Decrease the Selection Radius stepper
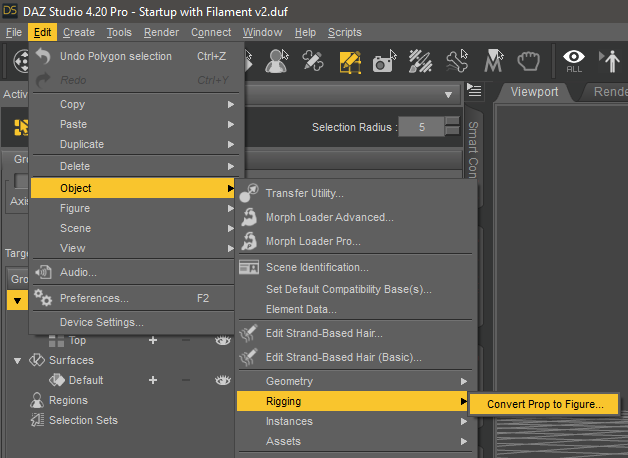This screenshot has width=628, height=458. tap(453, 131)
